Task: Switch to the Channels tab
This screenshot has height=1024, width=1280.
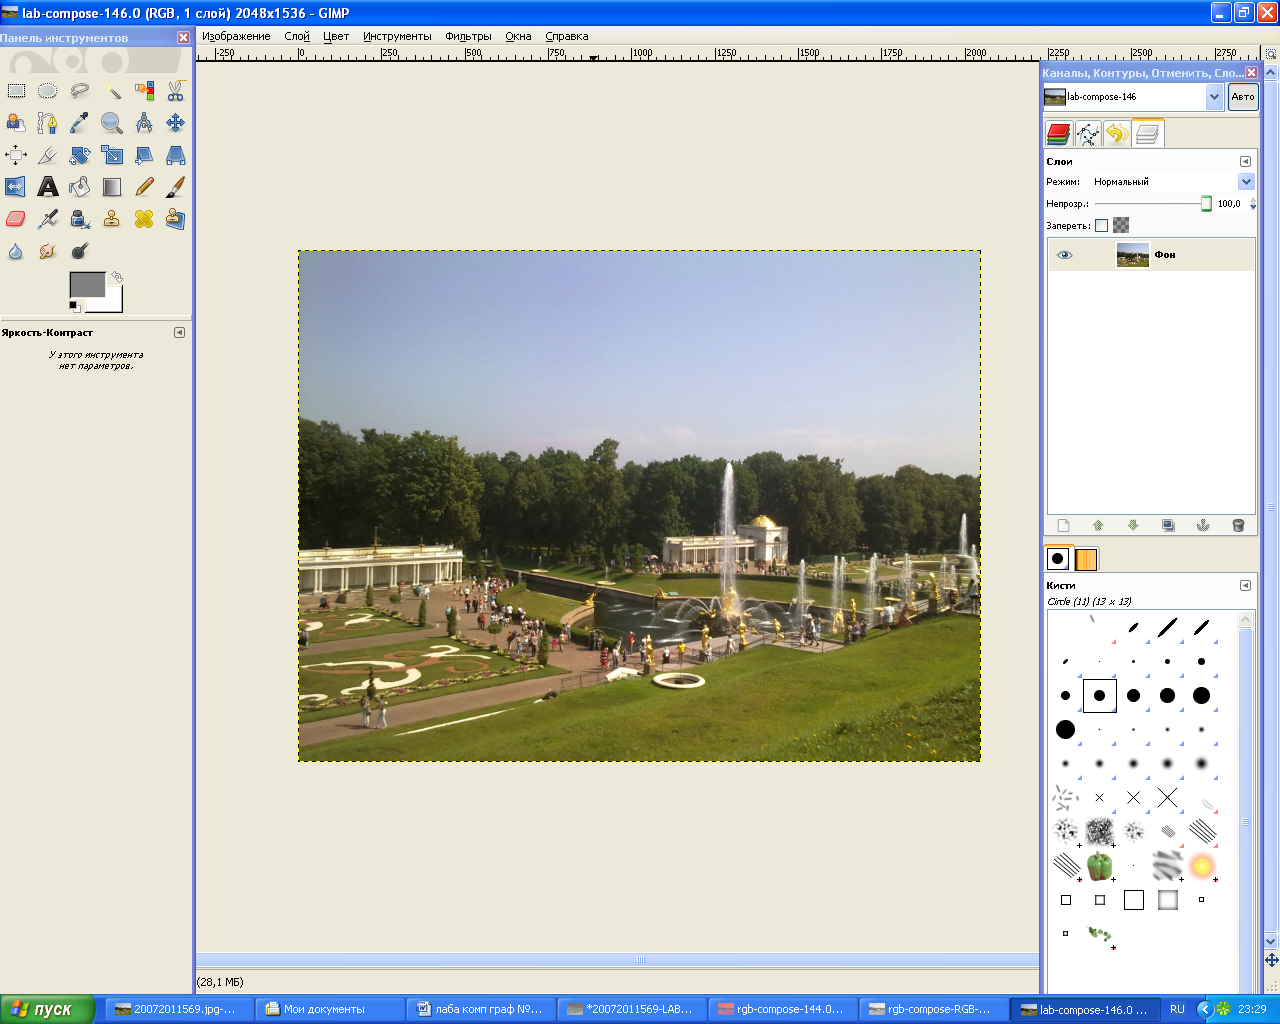Action: (1058, 134)
